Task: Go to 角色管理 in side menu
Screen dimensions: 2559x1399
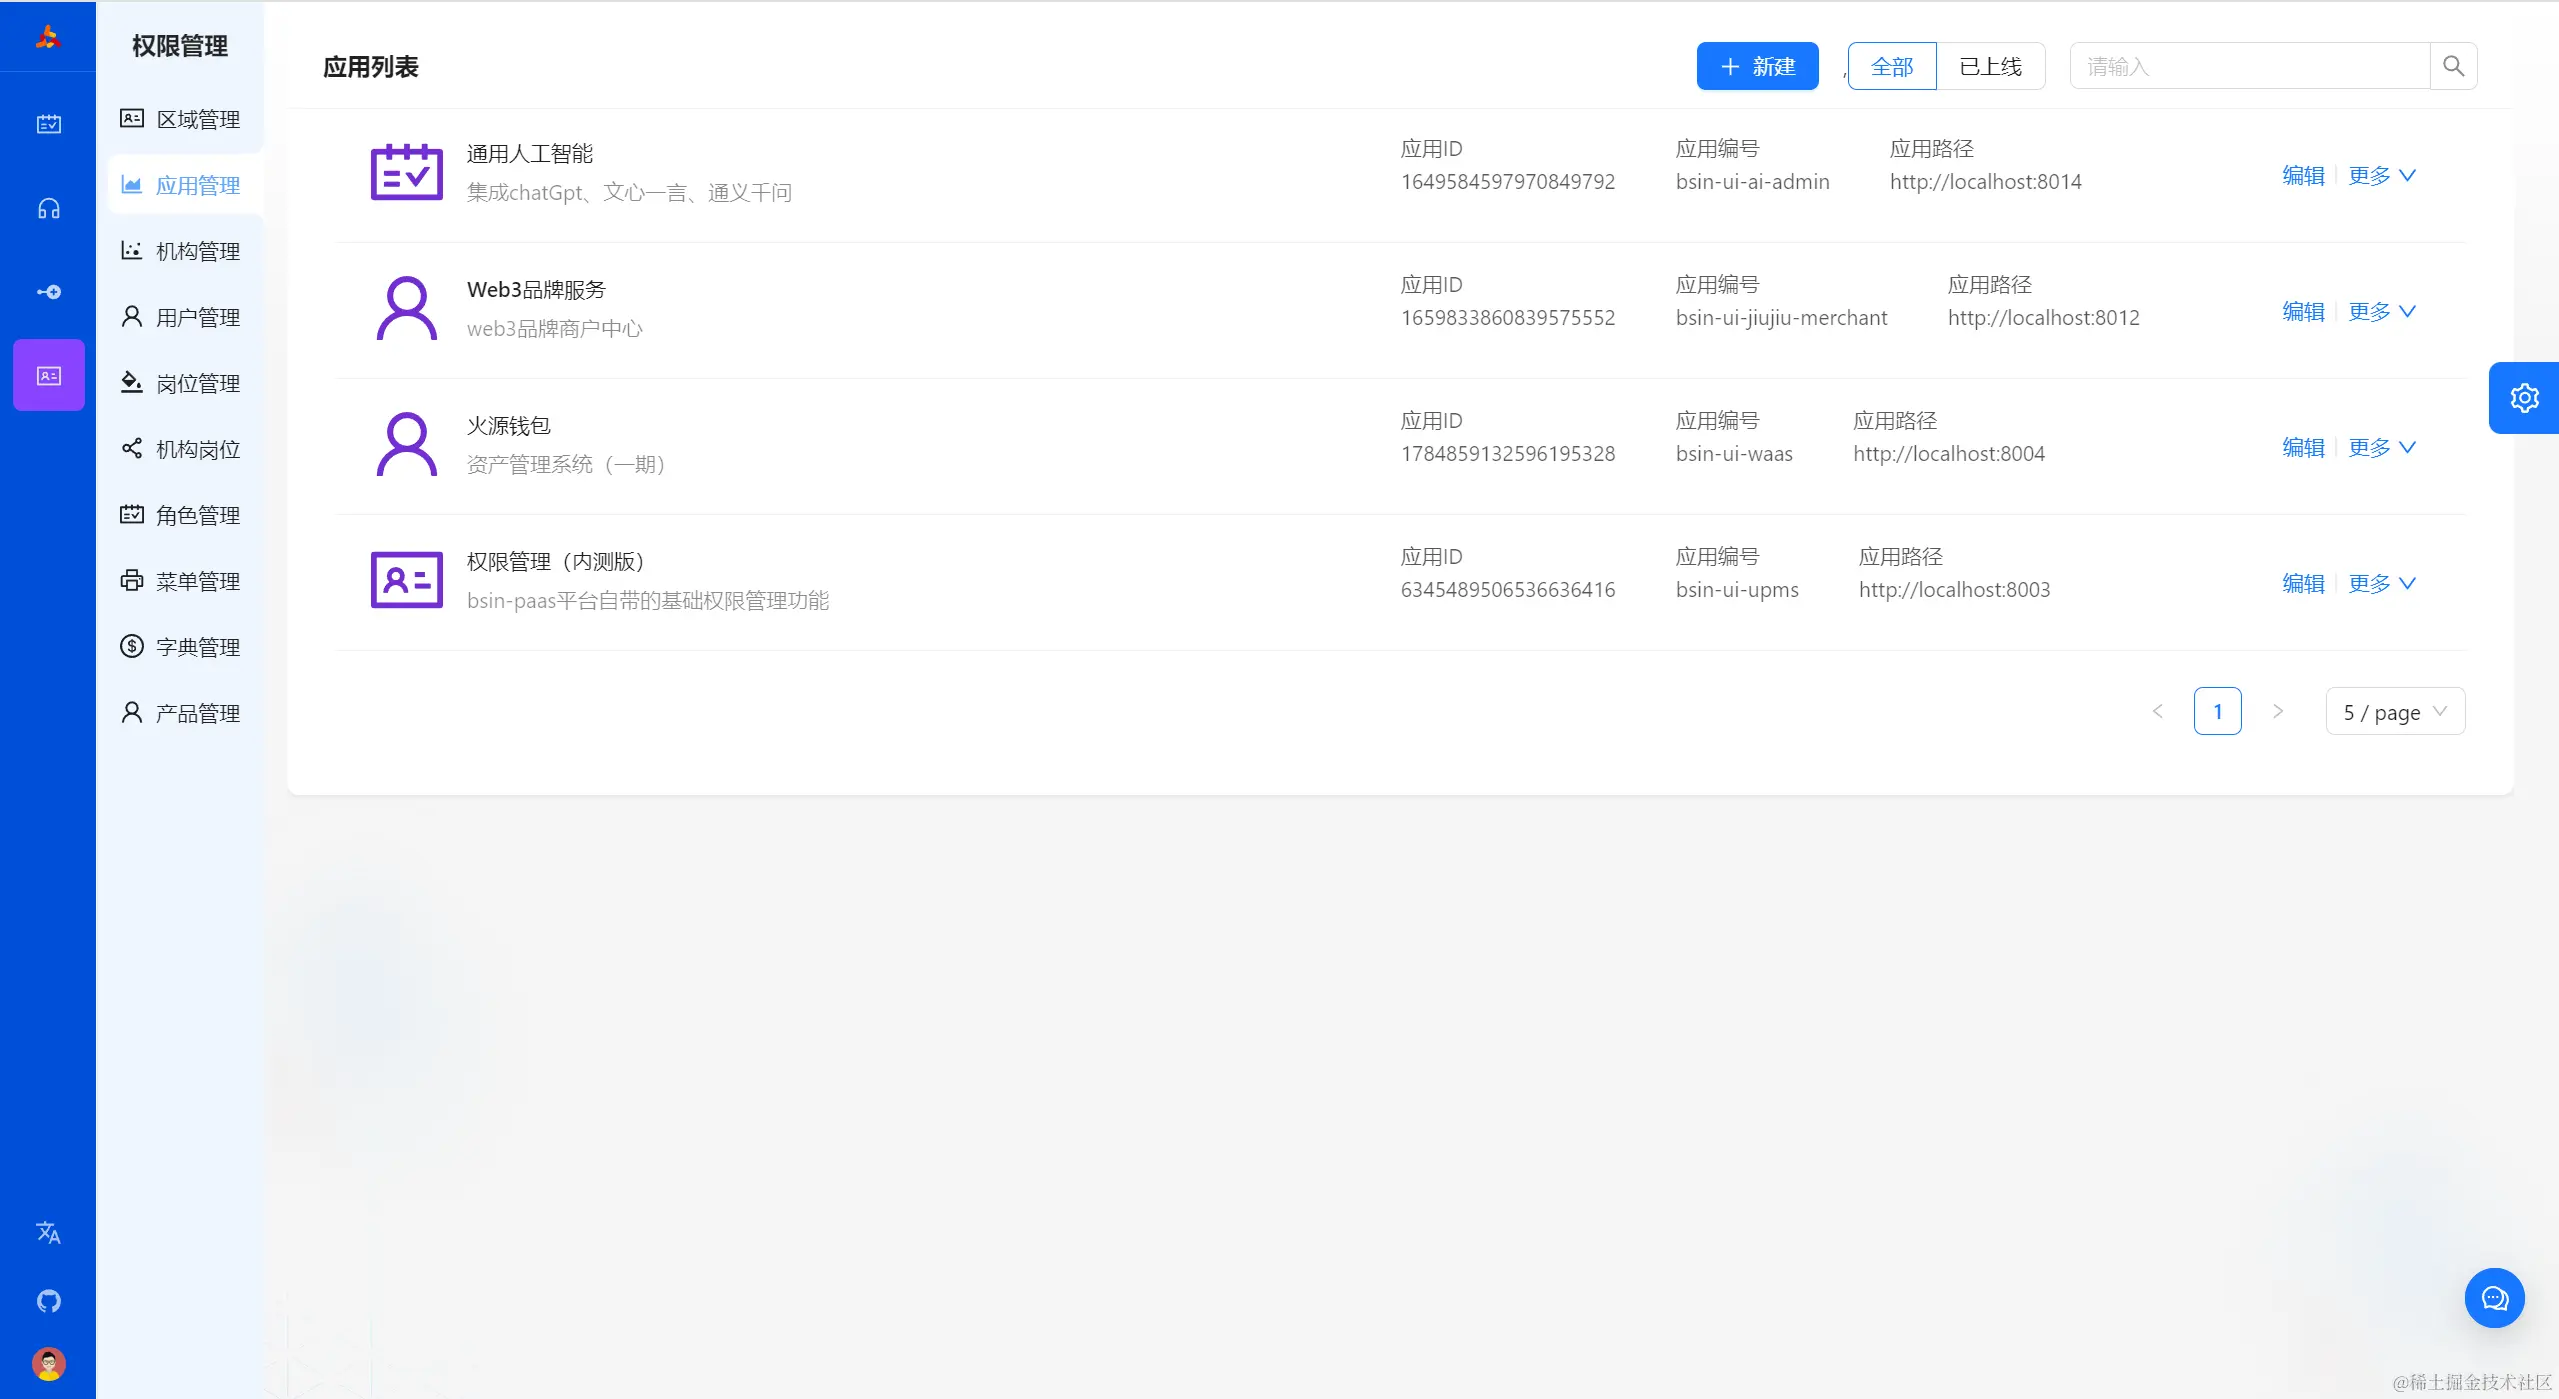Action: pos(197,516)
